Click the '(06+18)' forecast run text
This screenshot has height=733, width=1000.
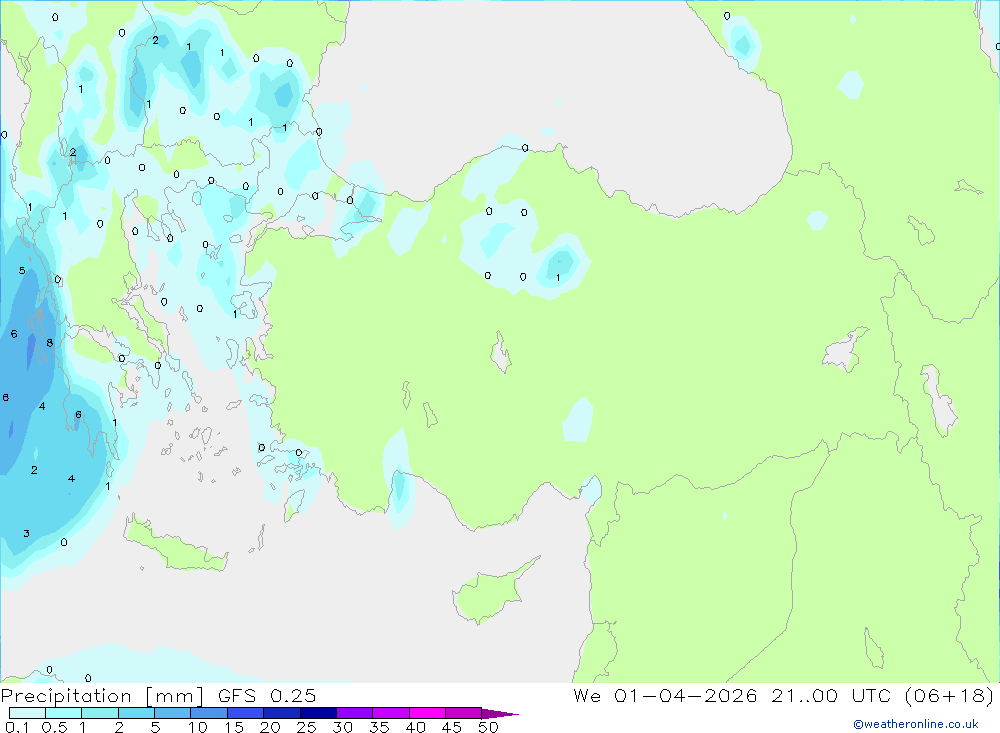[950, 695]
